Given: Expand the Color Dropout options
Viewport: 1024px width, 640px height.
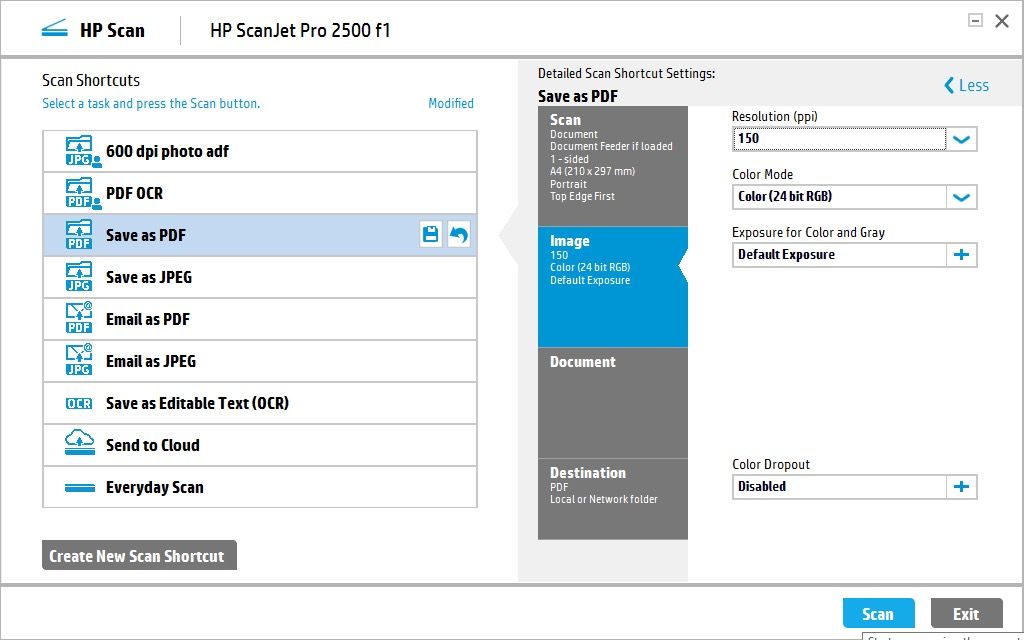Looking at the screenshot, I should tap(962, 486).
